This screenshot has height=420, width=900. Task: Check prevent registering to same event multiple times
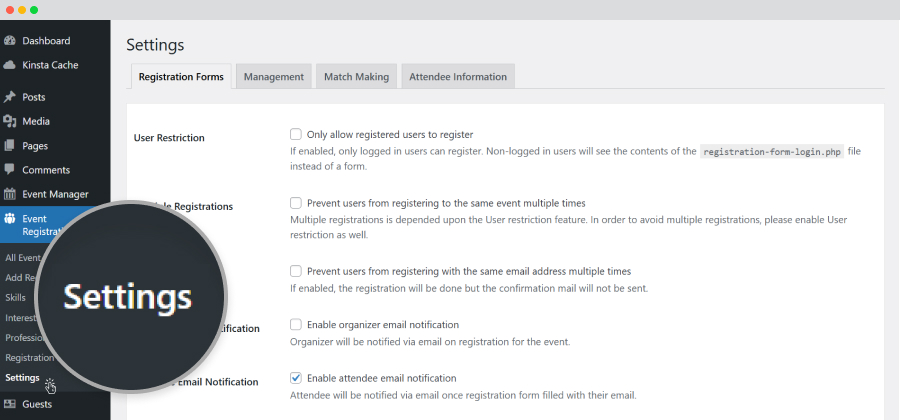pos(296,203)
